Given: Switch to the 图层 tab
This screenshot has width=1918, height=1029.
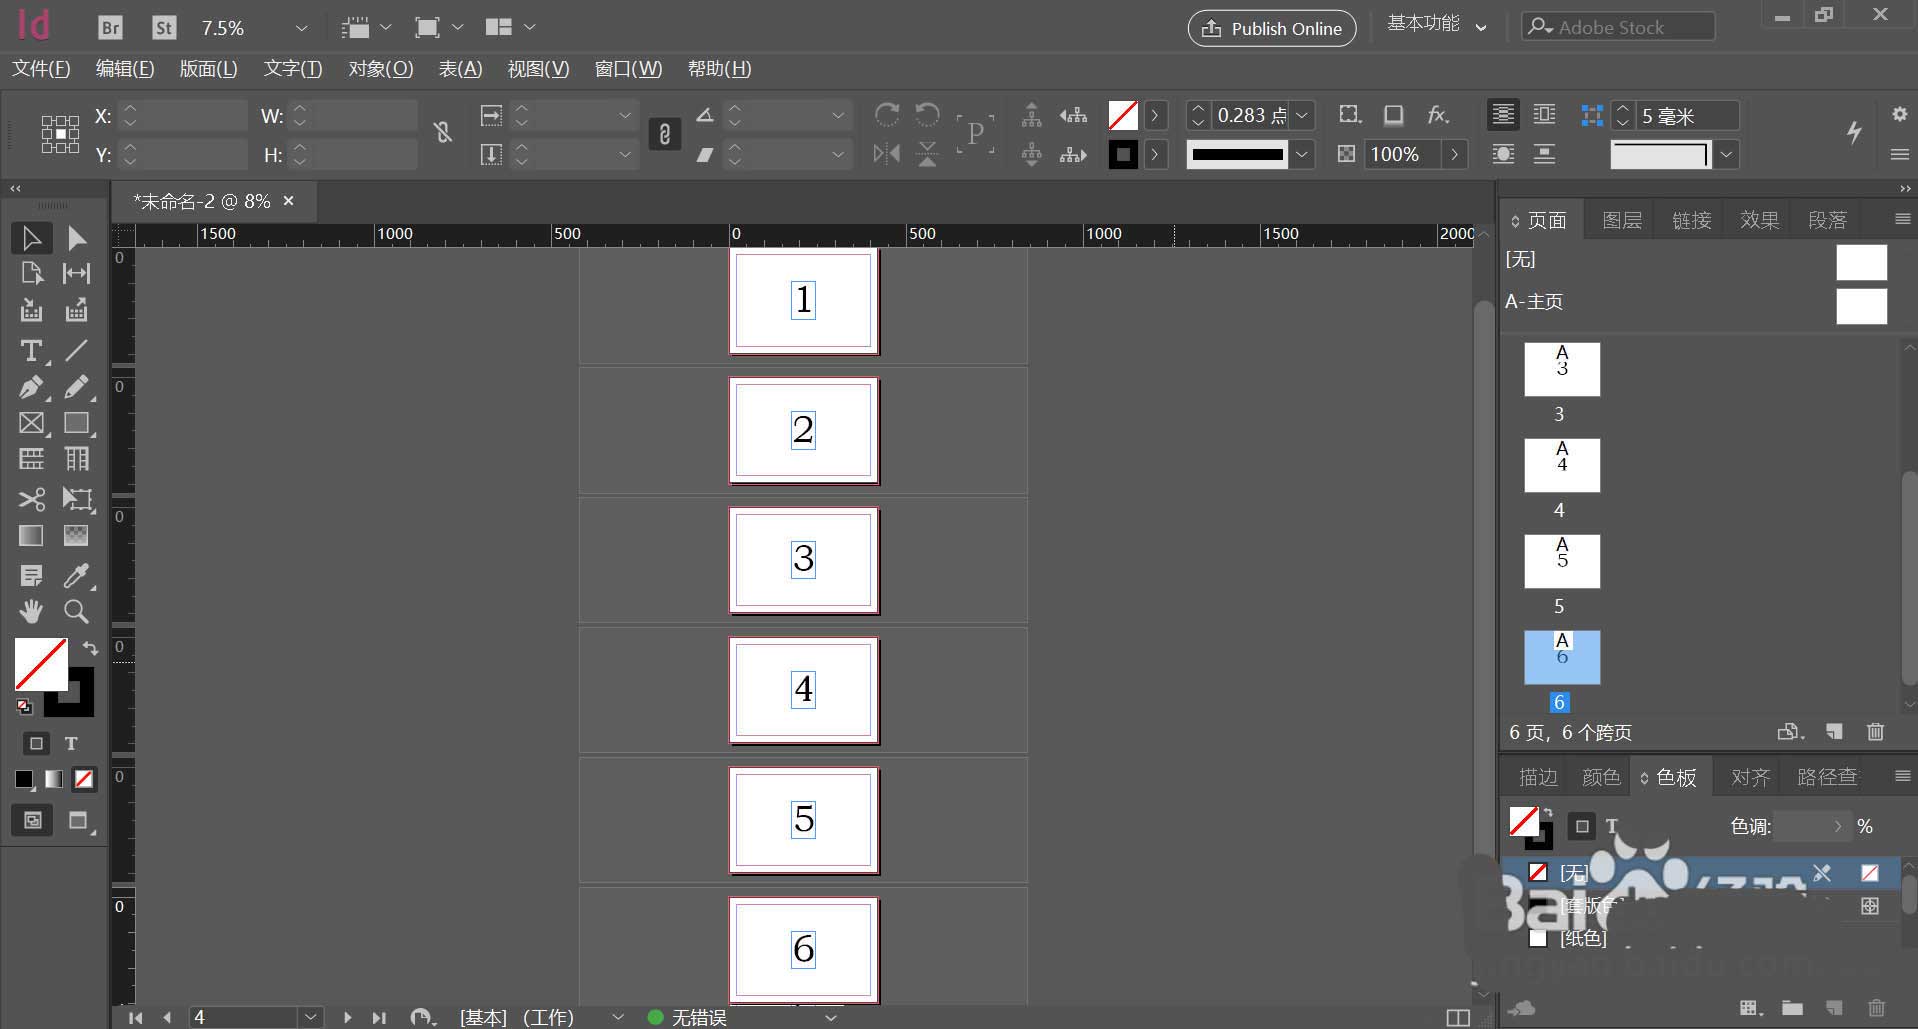Looking at the screenshot, I should click(1622, 220).
